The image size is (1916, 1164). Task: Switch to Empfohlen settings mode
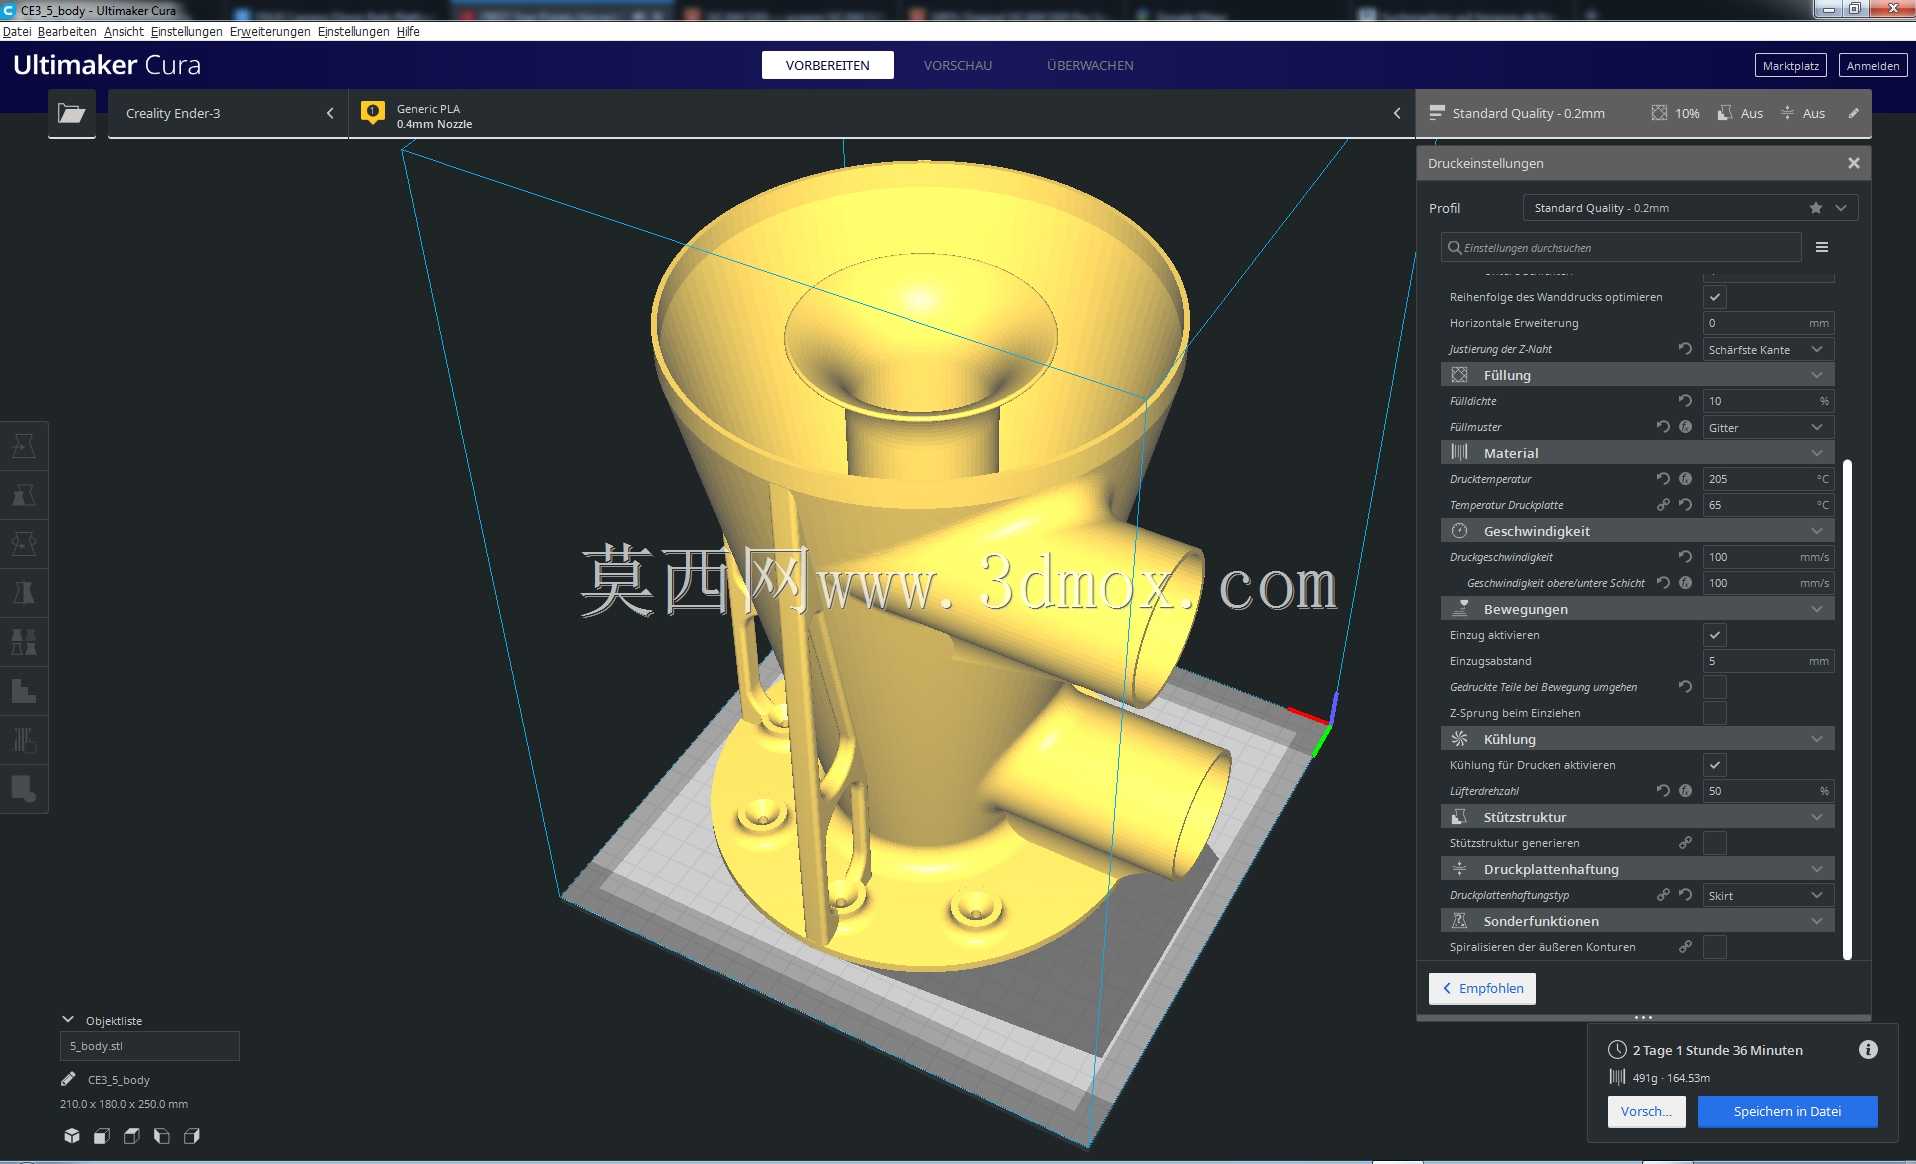pyautogui.click(x=1482, y=988)
